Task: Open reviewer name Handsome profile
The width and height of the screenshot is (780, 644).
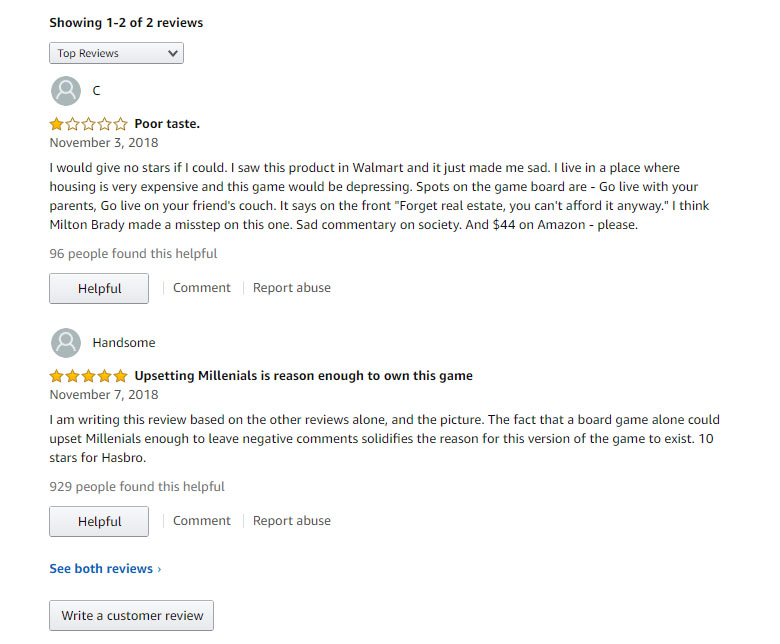Action: [124, 343]
